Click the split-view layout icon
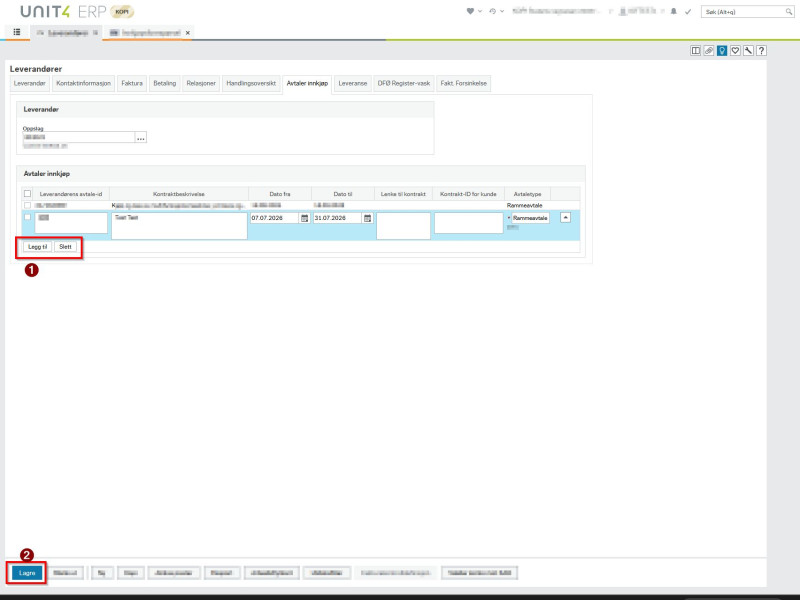This screenshot has height=600, width=800. pyautogui.click(x=695, y=51)
